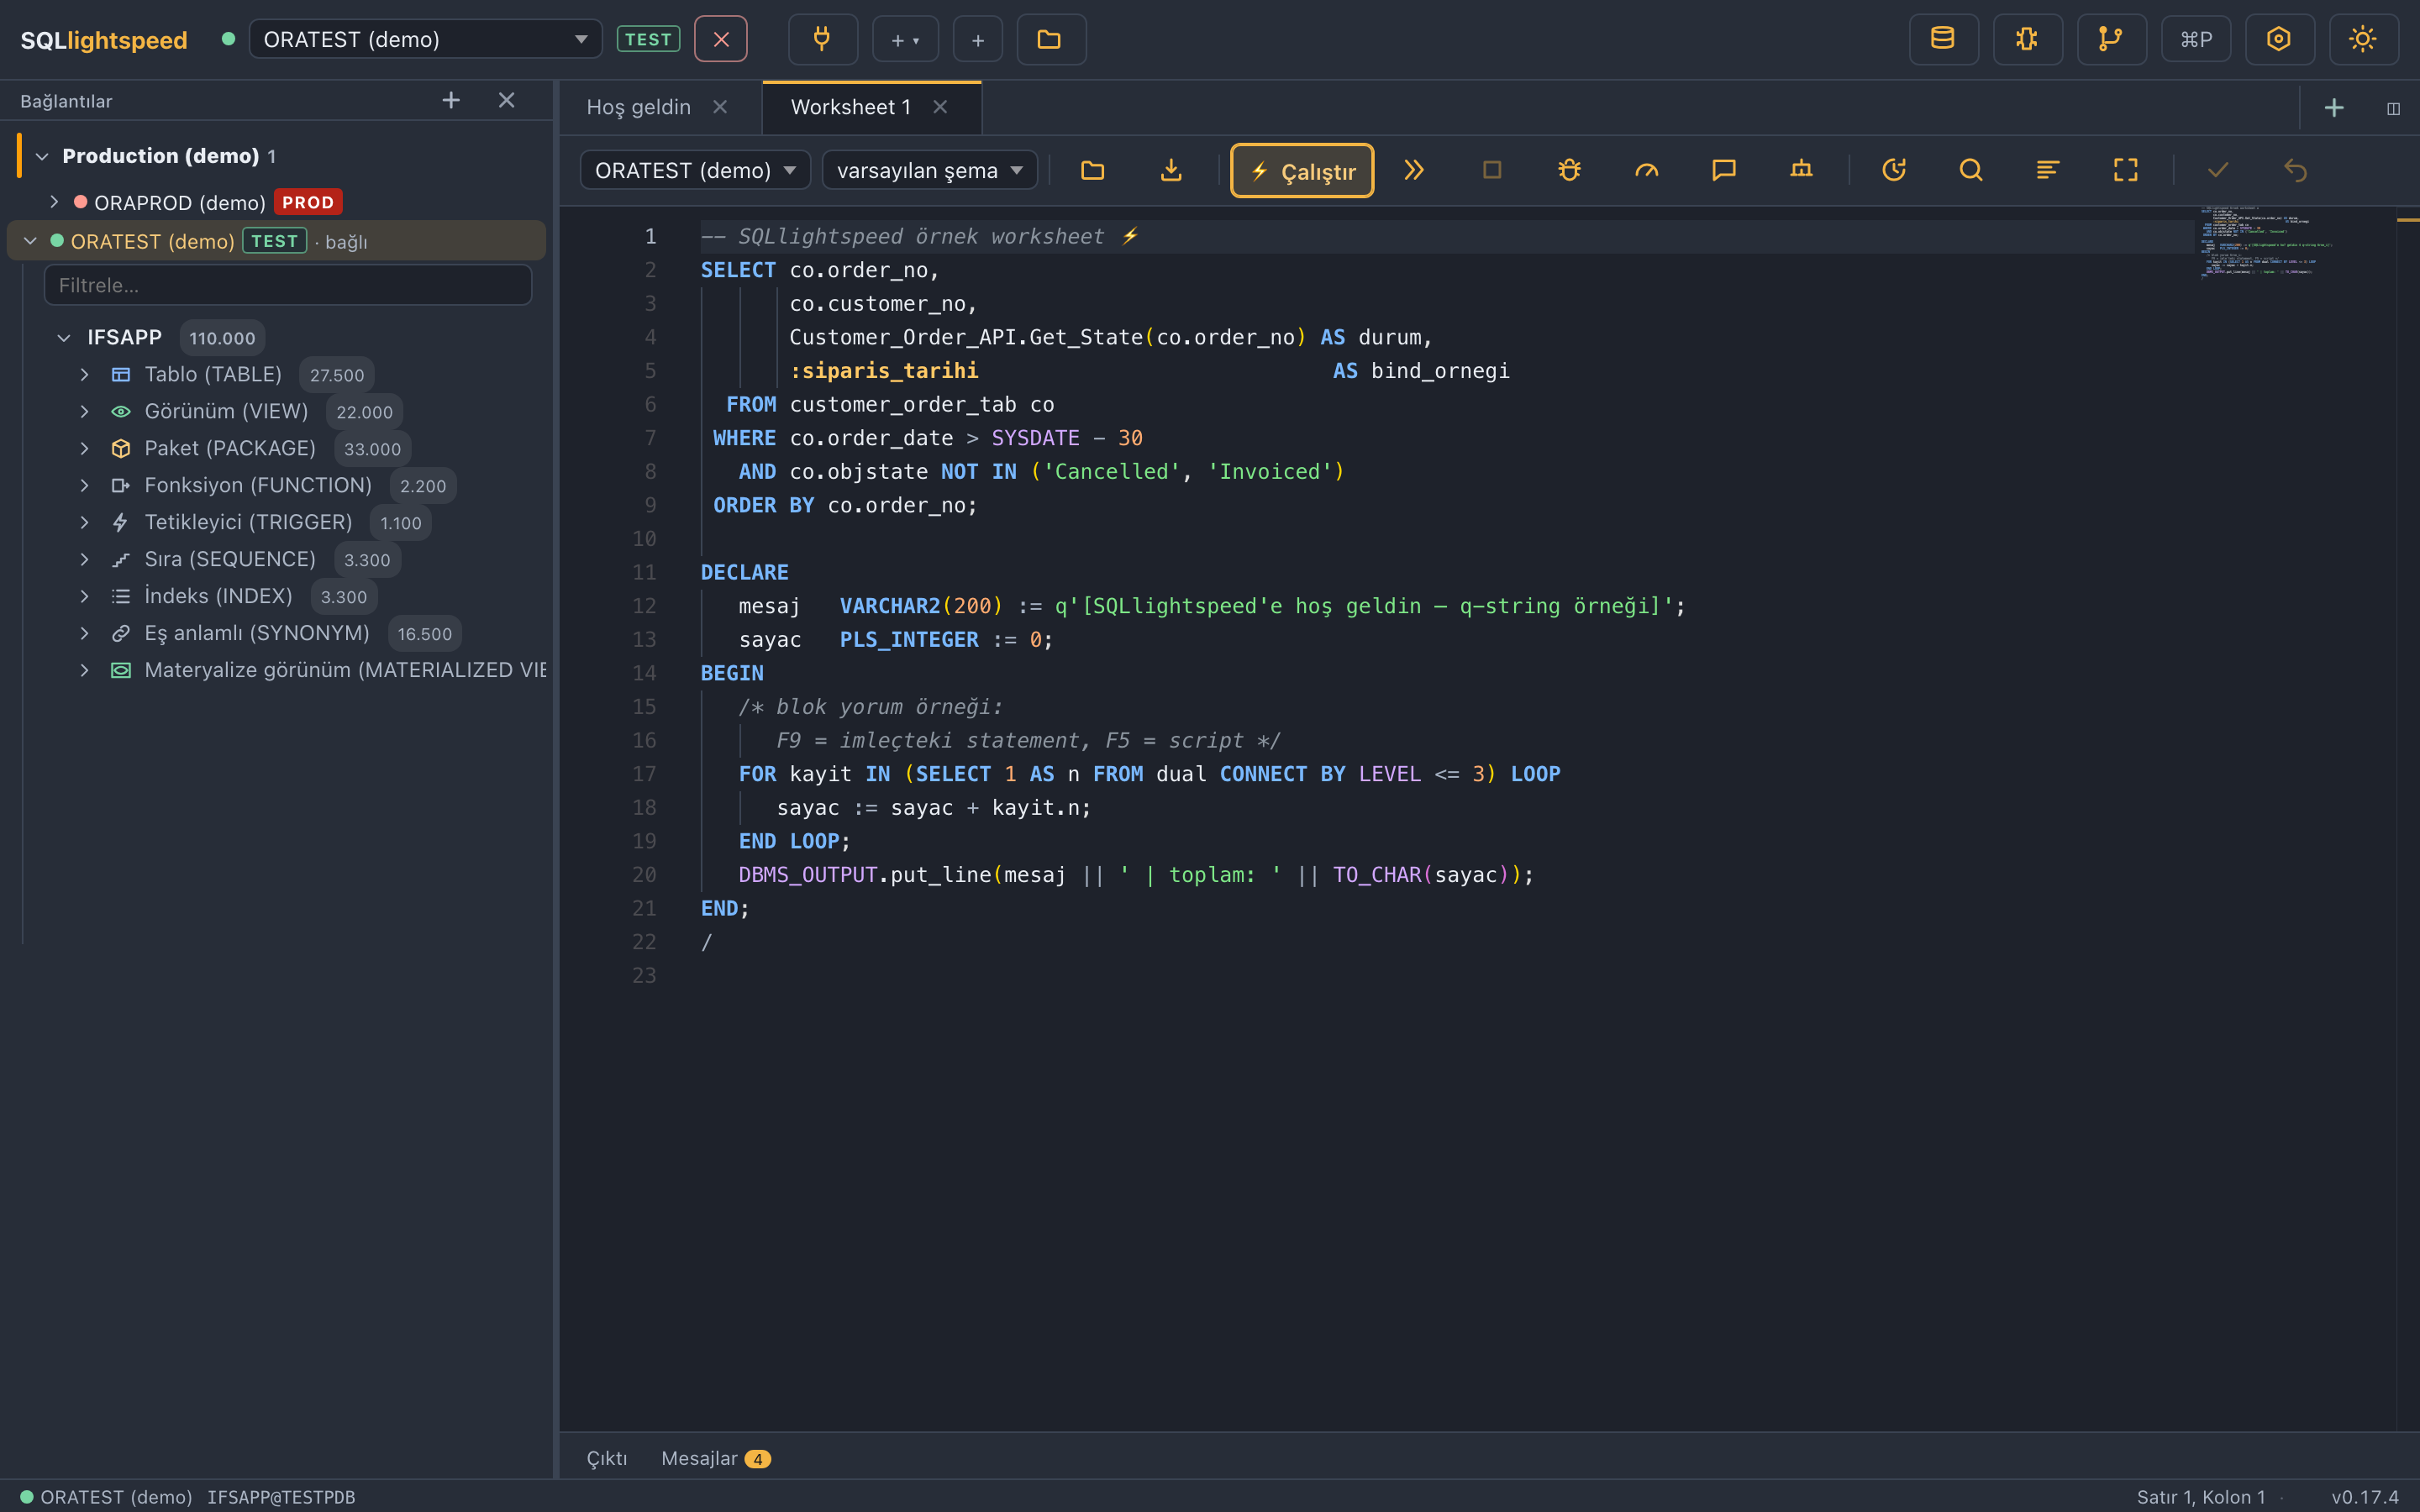Click the Çalıştır run button
The image size is (2420, 1512).
[1302, 171]
